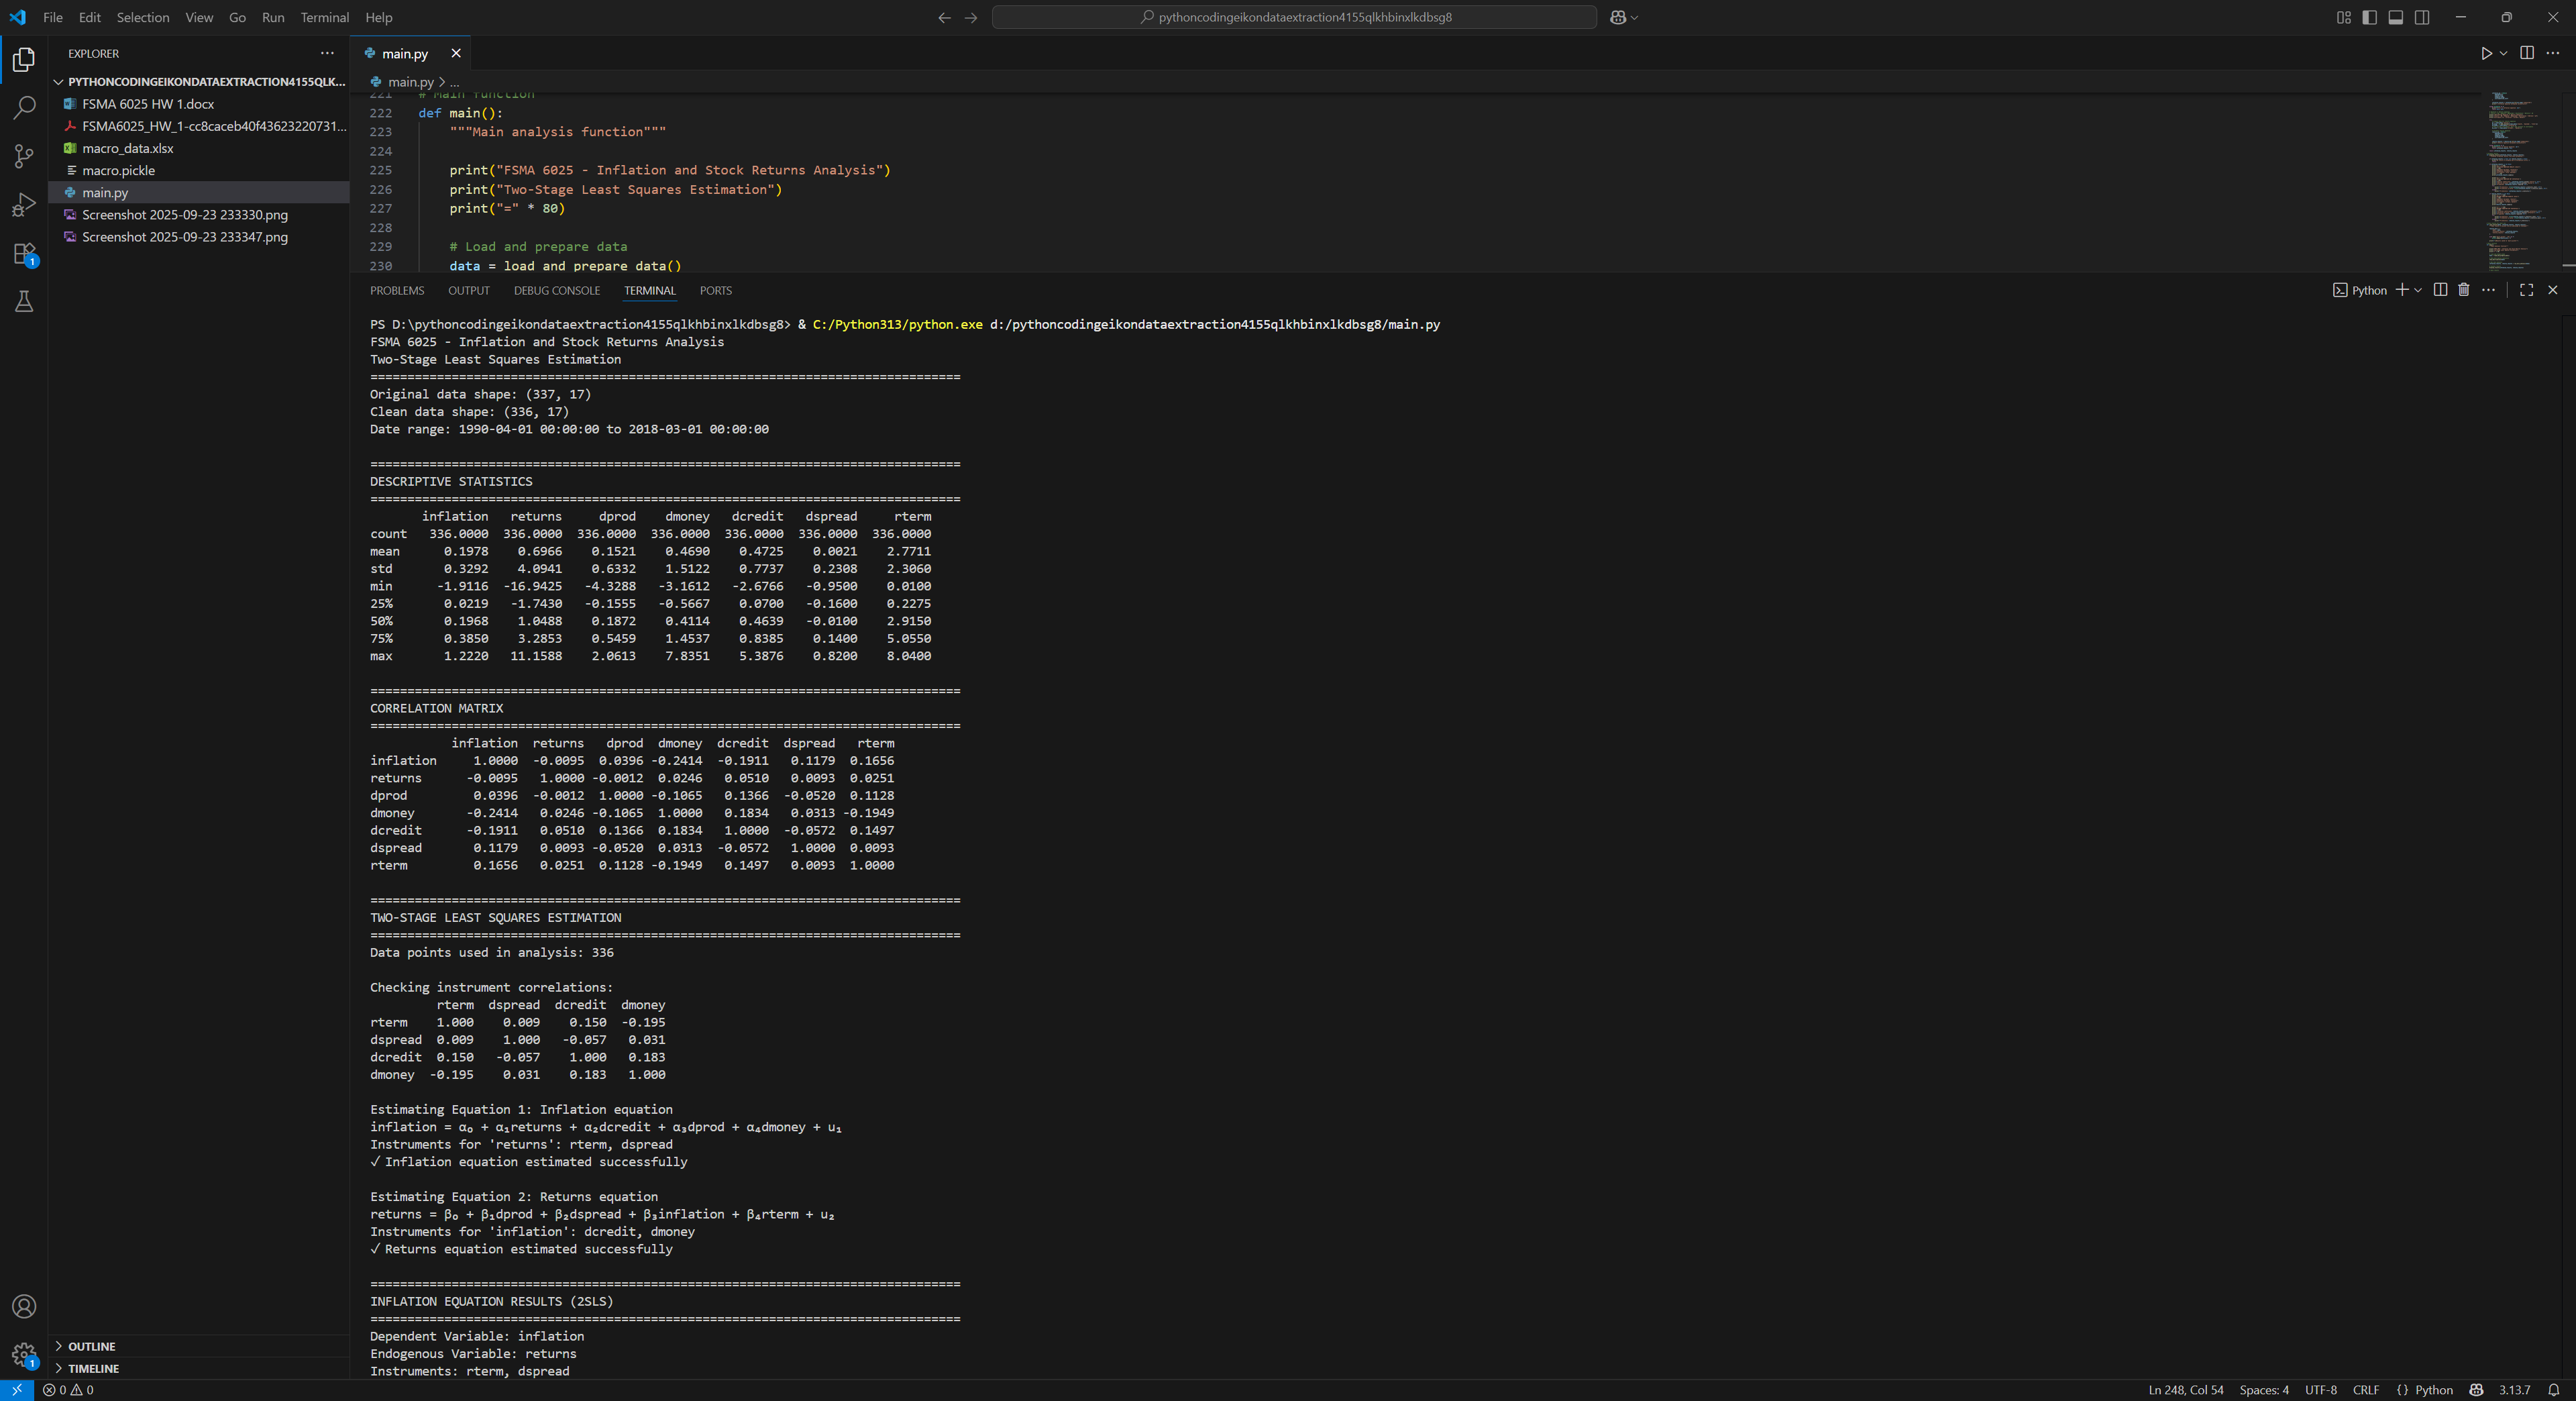Viewport: 2576px width, 1401px height.
Task: Open the Extensions view
Action: [24, 254]
